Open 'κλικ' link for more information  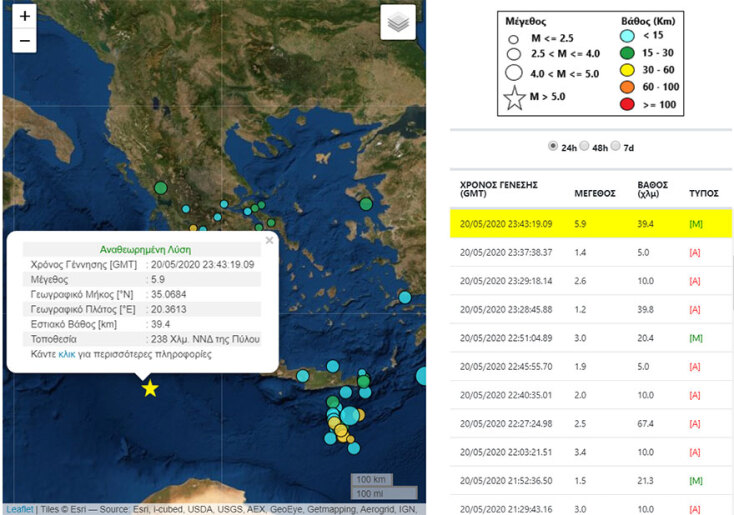coord(67,355)
